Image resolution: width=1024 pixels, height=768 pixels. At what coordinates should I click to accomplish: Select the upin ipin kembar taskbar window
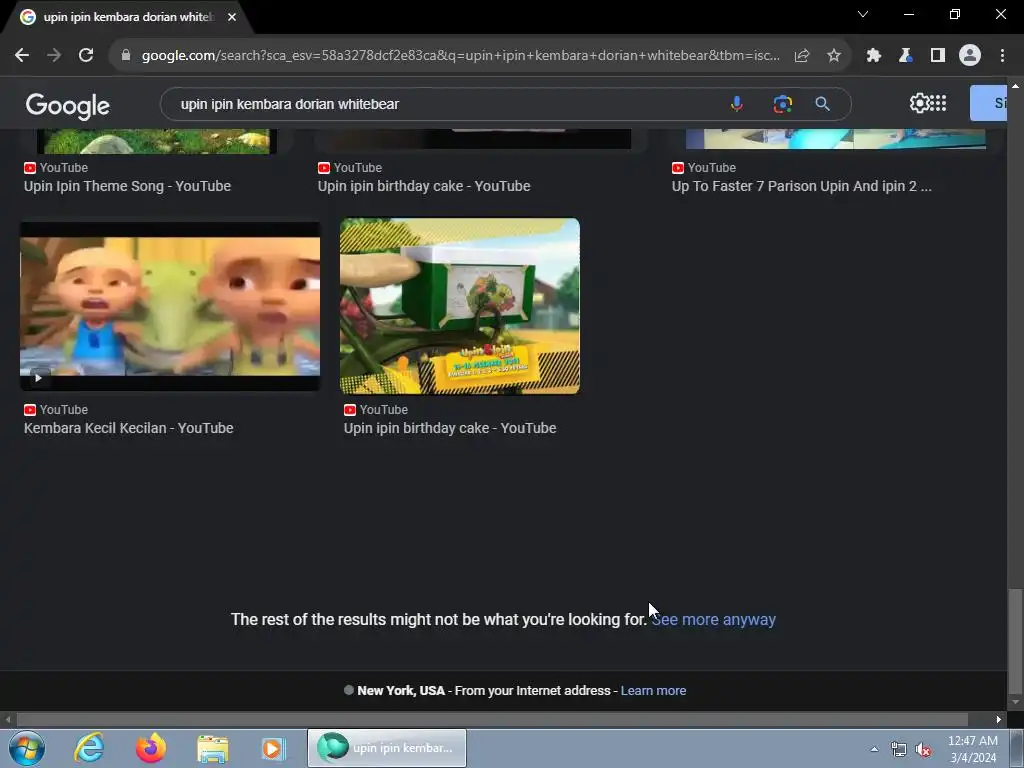click(387, 748)
